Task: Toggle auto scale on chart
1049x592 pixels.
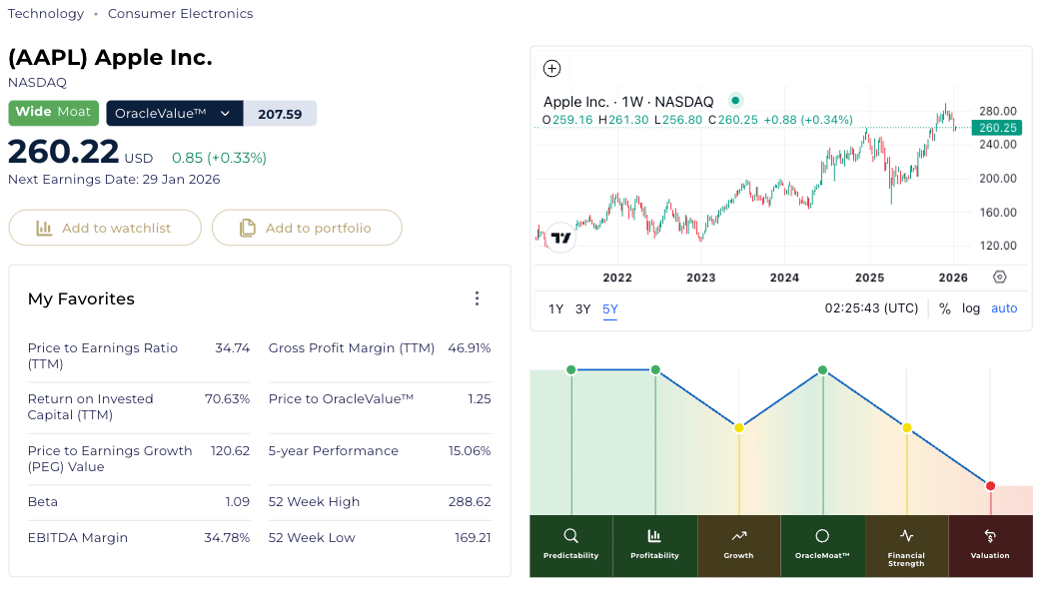Action: 1004,309
